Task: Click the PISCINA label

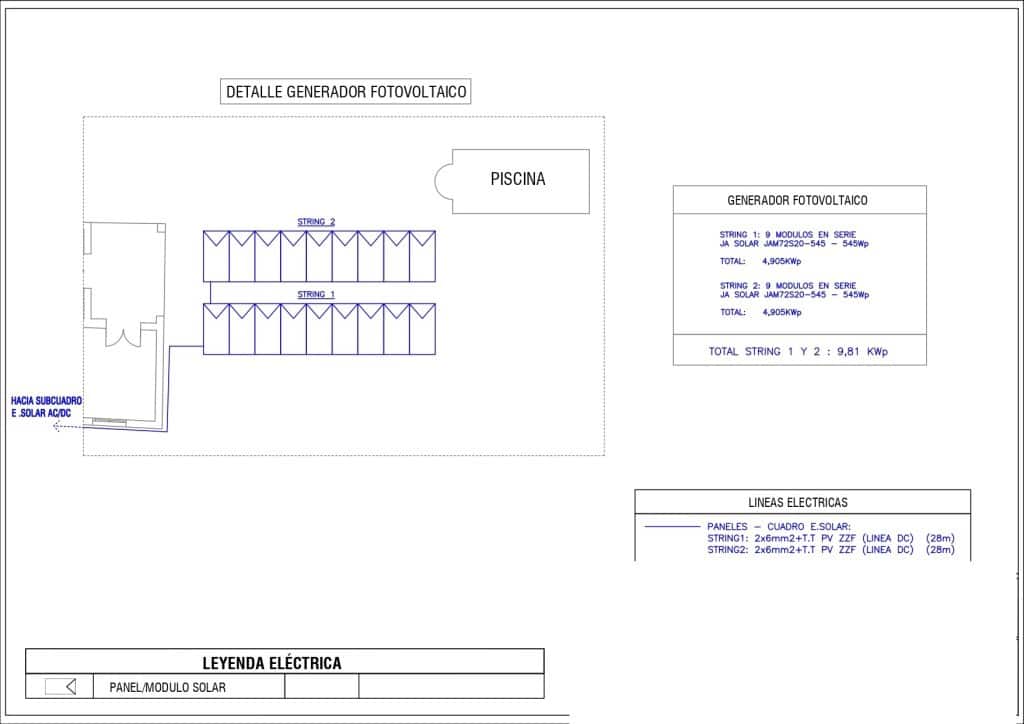Action: pyautogui.click(x=517, y=180)
